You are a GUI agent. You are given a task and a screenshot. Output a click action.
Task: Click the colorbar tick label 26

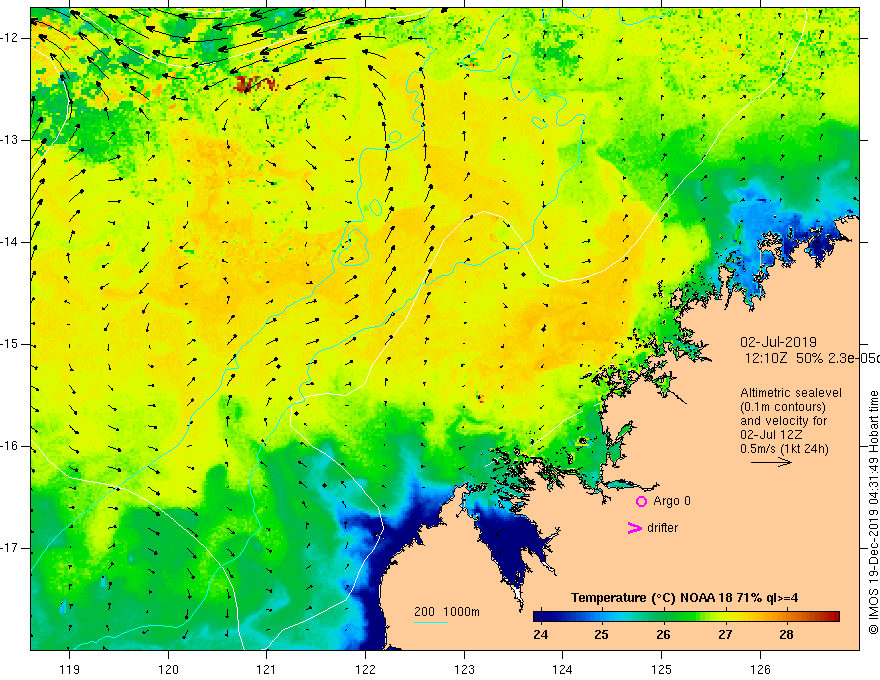point(663,635)
